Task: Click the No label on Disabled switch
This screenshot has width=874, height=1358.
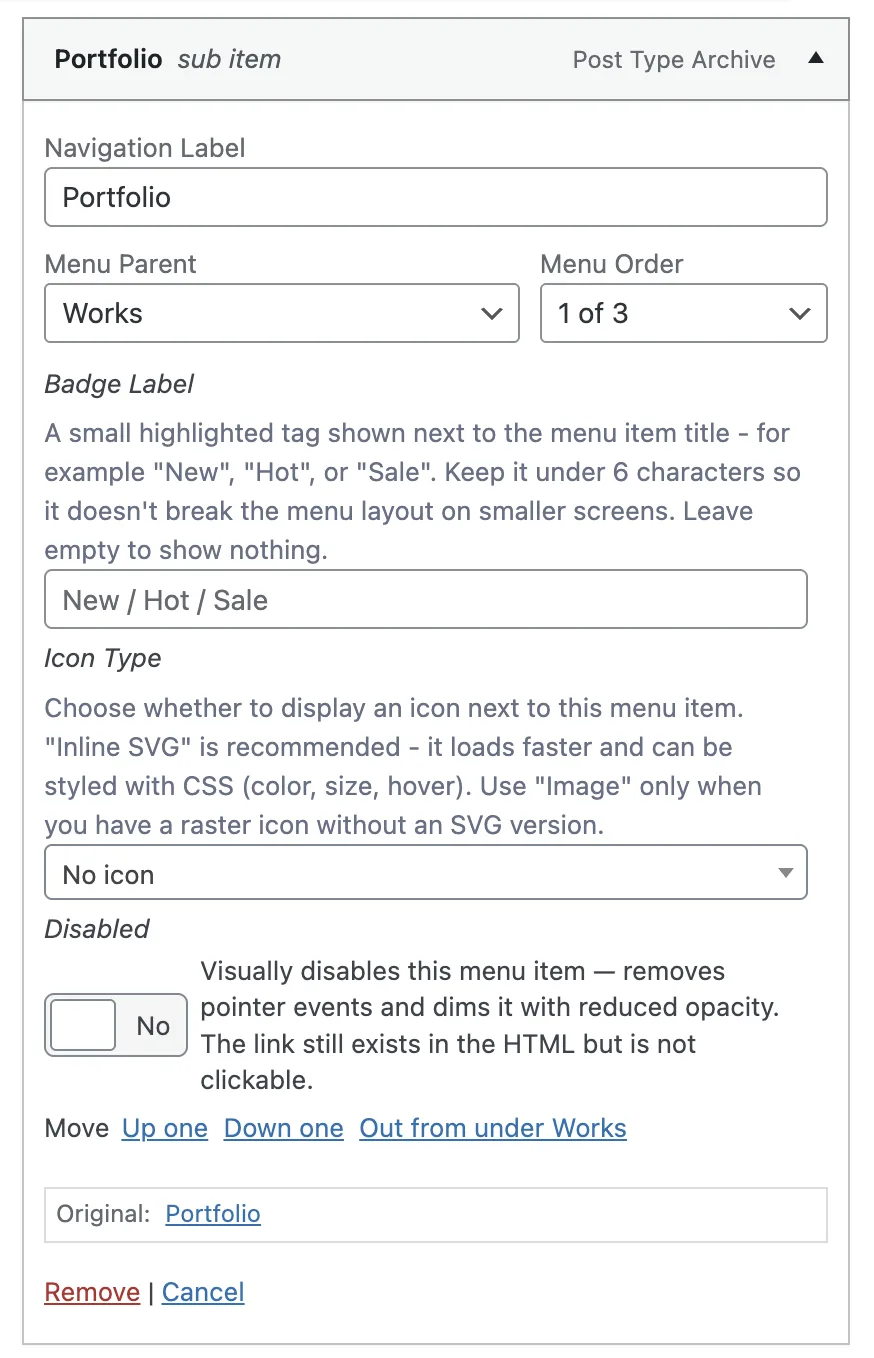Action: [153, 1026]
